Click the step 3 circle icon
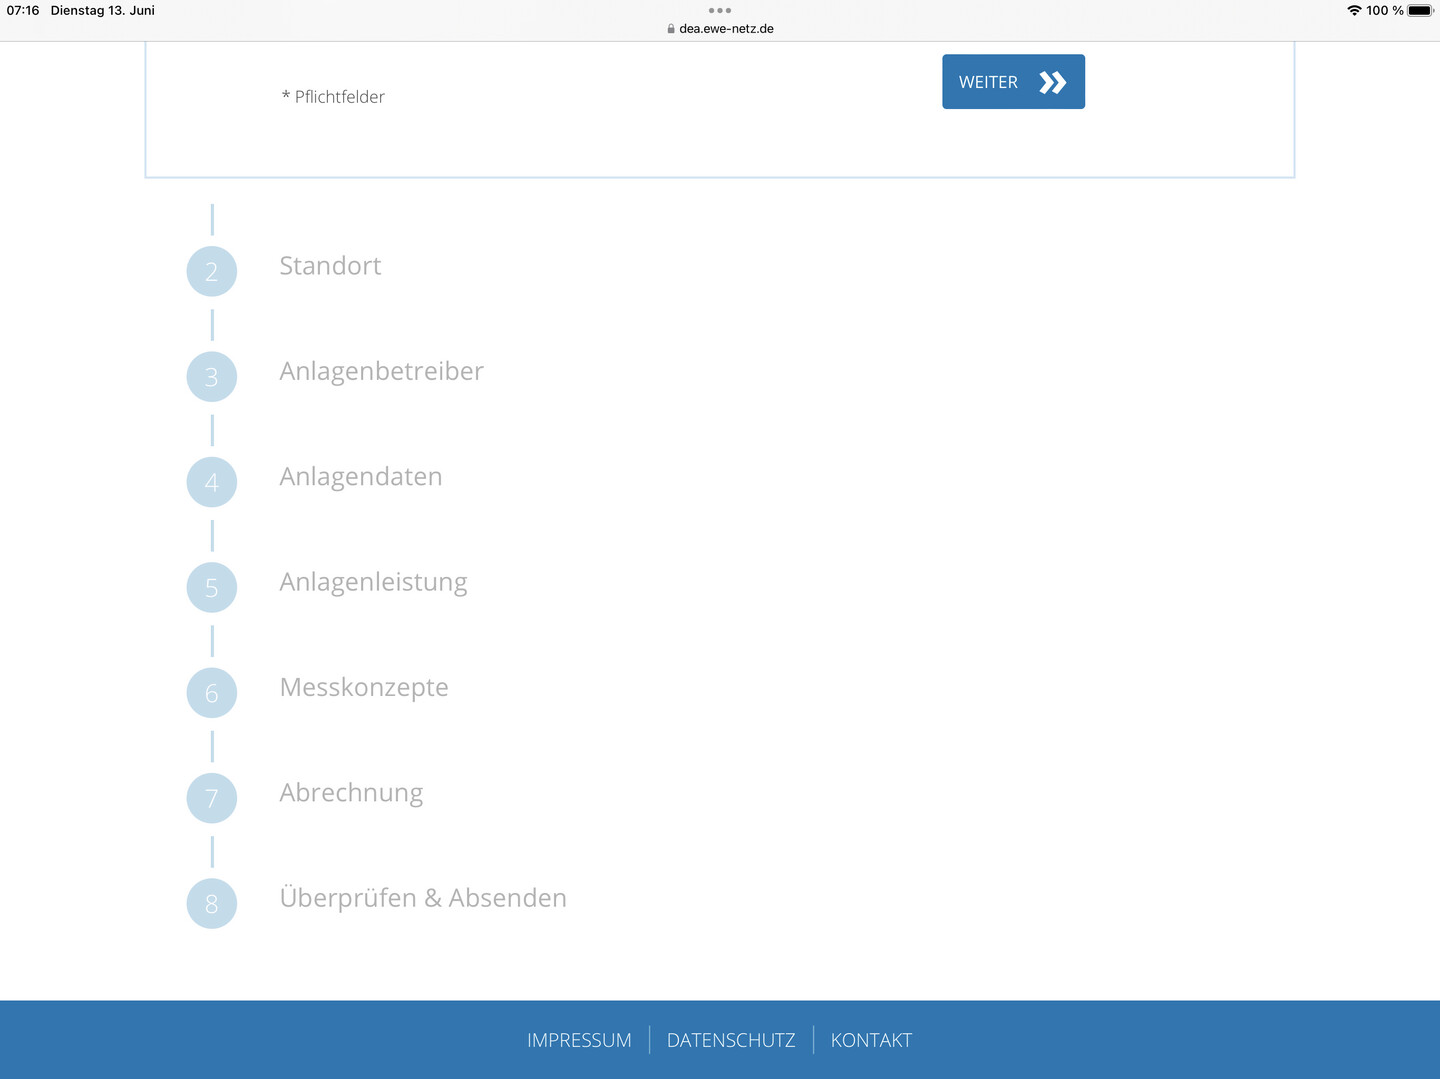1440x1079 pixels. [x=212, y=377]
